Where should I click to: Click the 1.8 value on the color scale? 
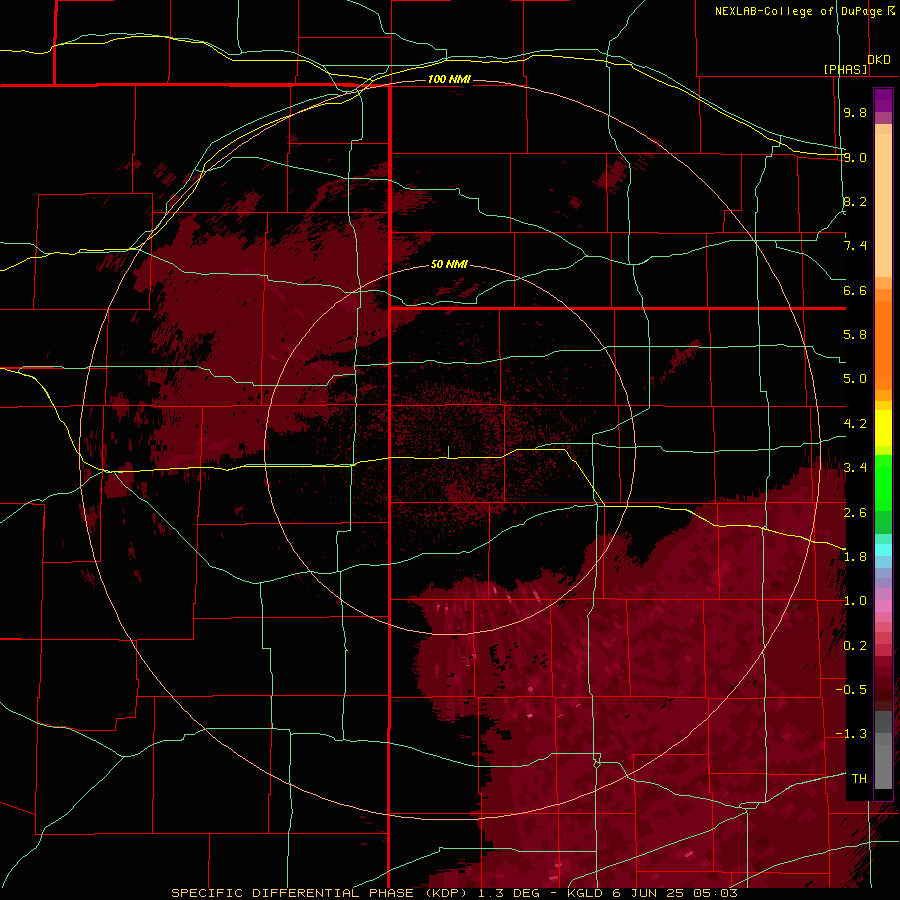click(x=855, y=557)
